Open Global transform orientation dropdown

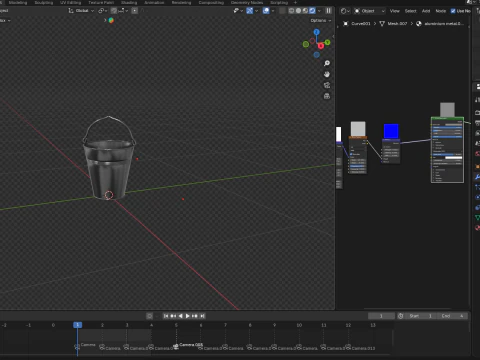(x=81, y=11)
